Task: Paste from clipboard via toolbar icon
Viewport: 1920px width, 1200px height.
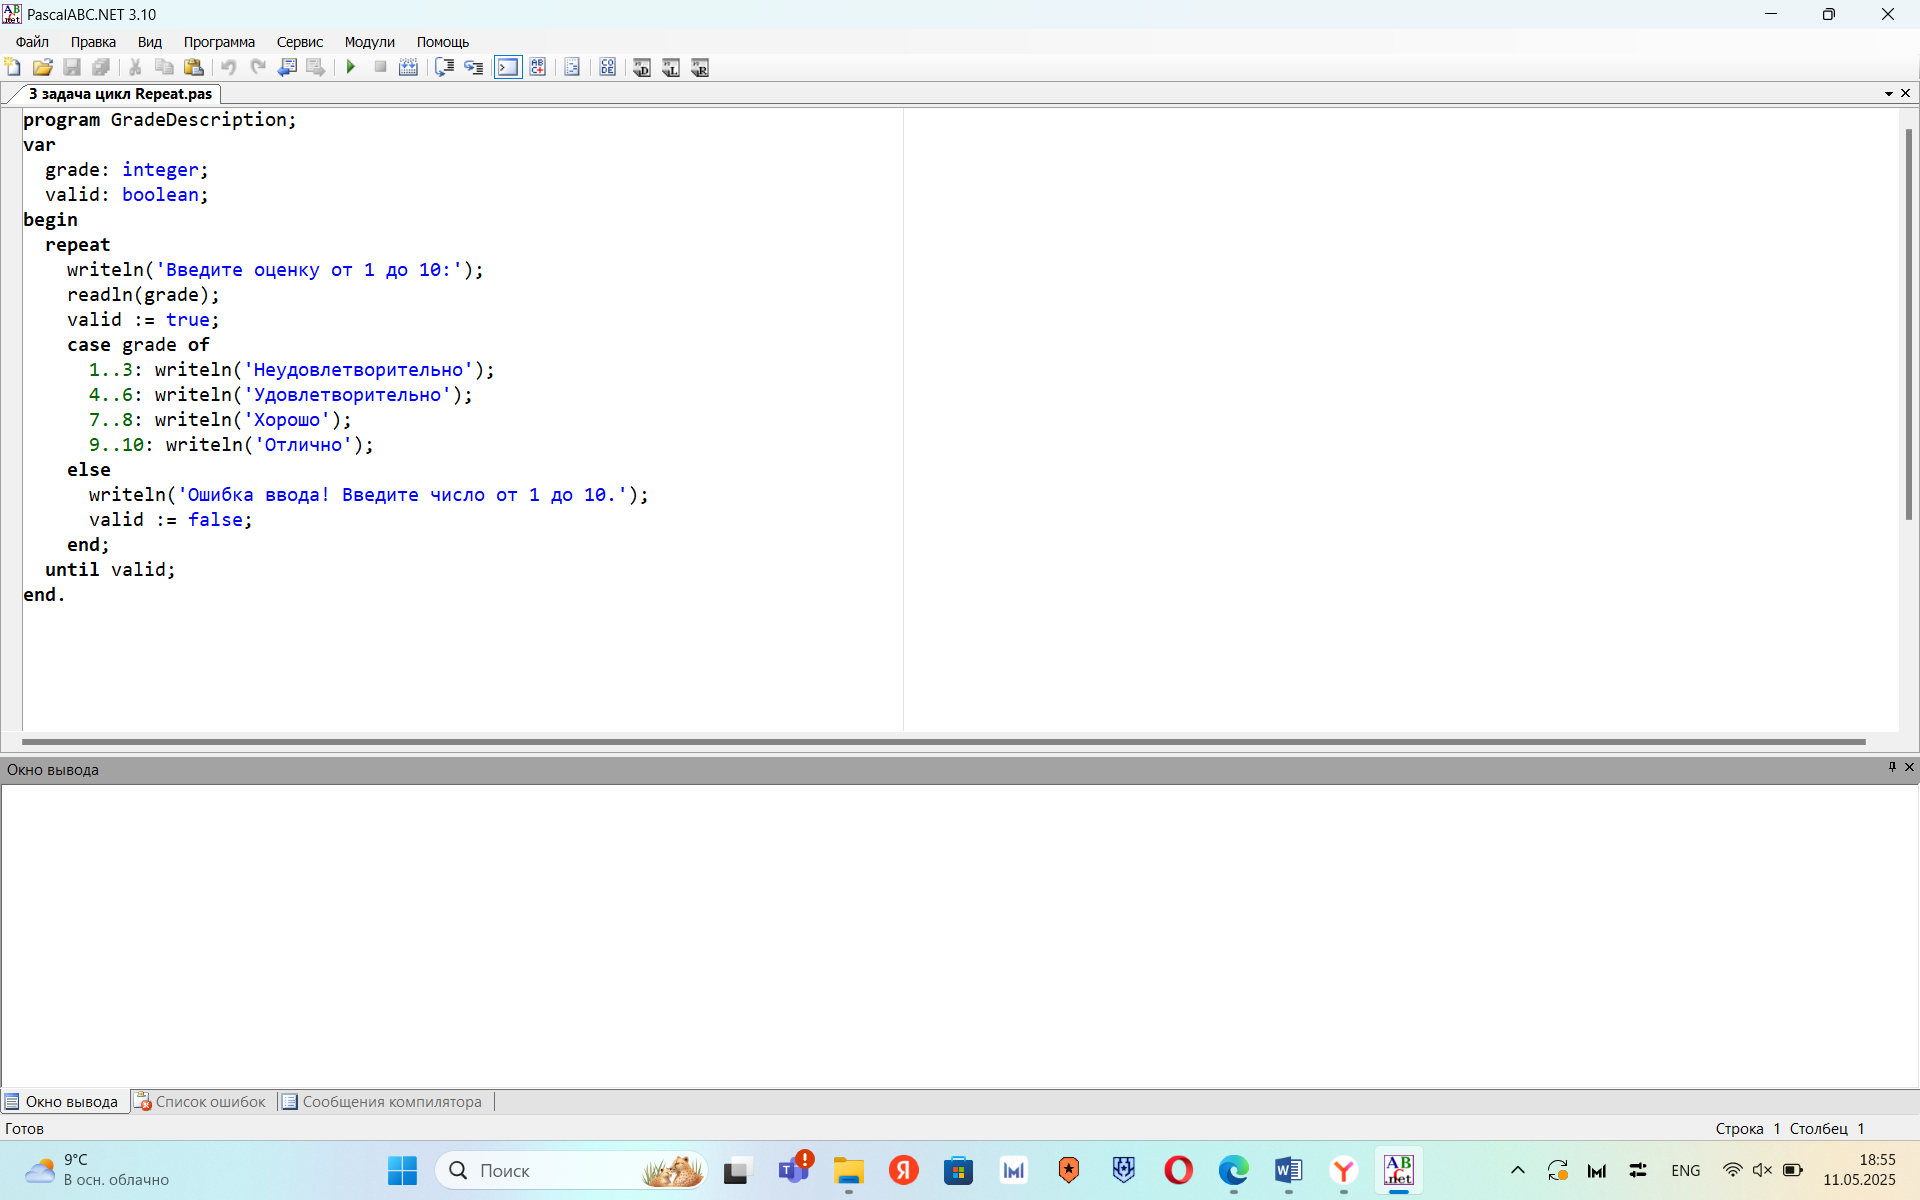Action: [x=194, y=67]
